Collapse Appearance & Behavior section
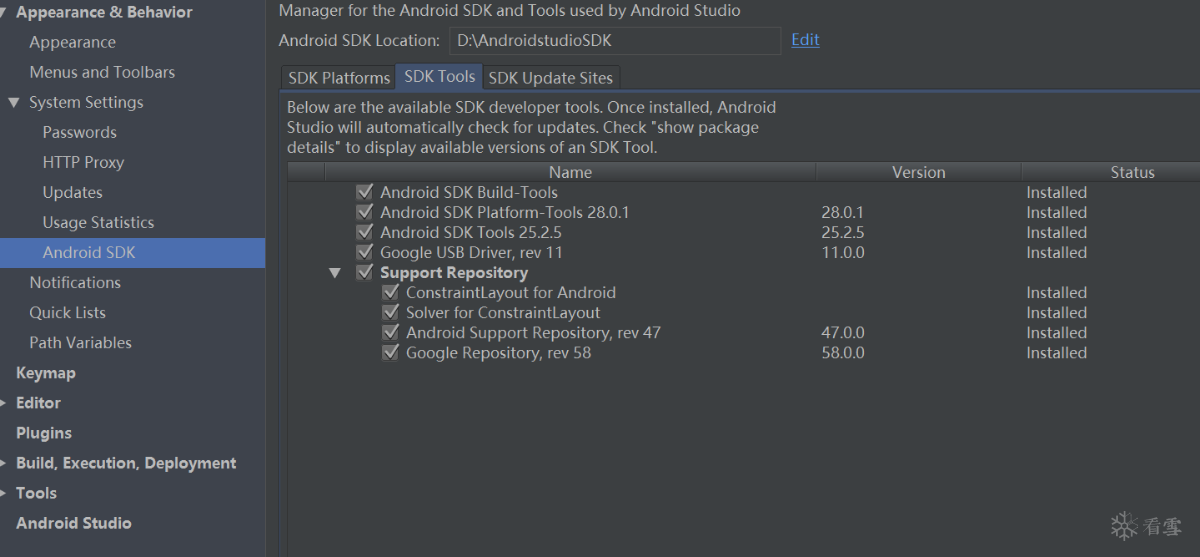 pyautogui.click(x=4, y=13)
